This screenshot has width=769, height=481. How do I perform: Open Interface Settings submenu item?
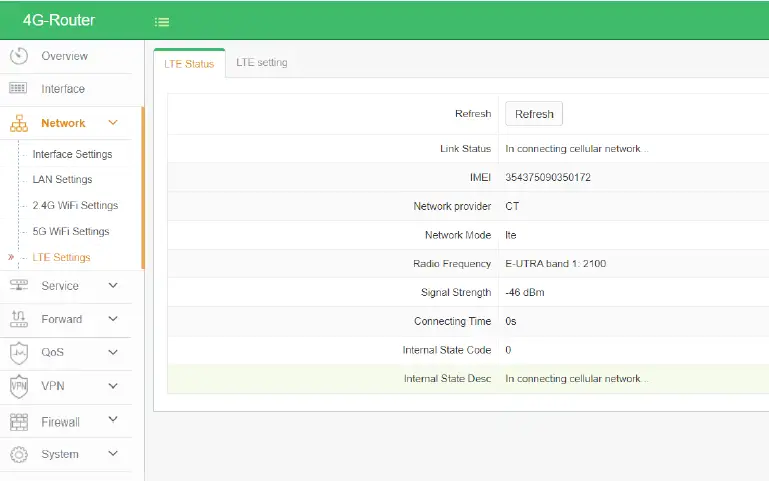coord(72,154)
